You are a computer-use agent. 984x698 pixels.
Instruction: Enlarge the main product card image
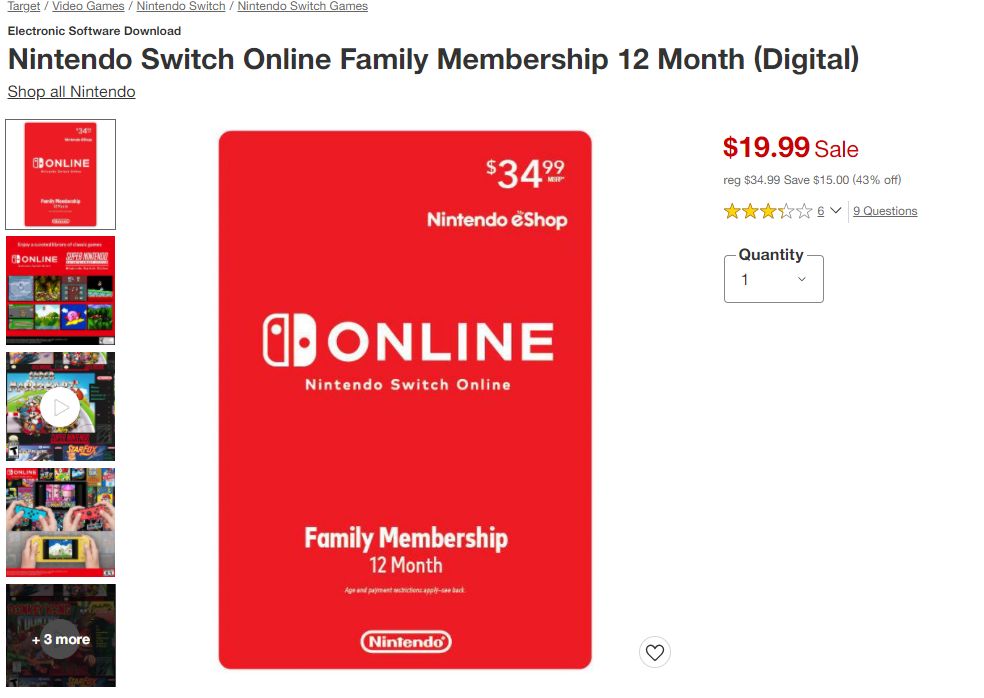click(x=405, y=400)
